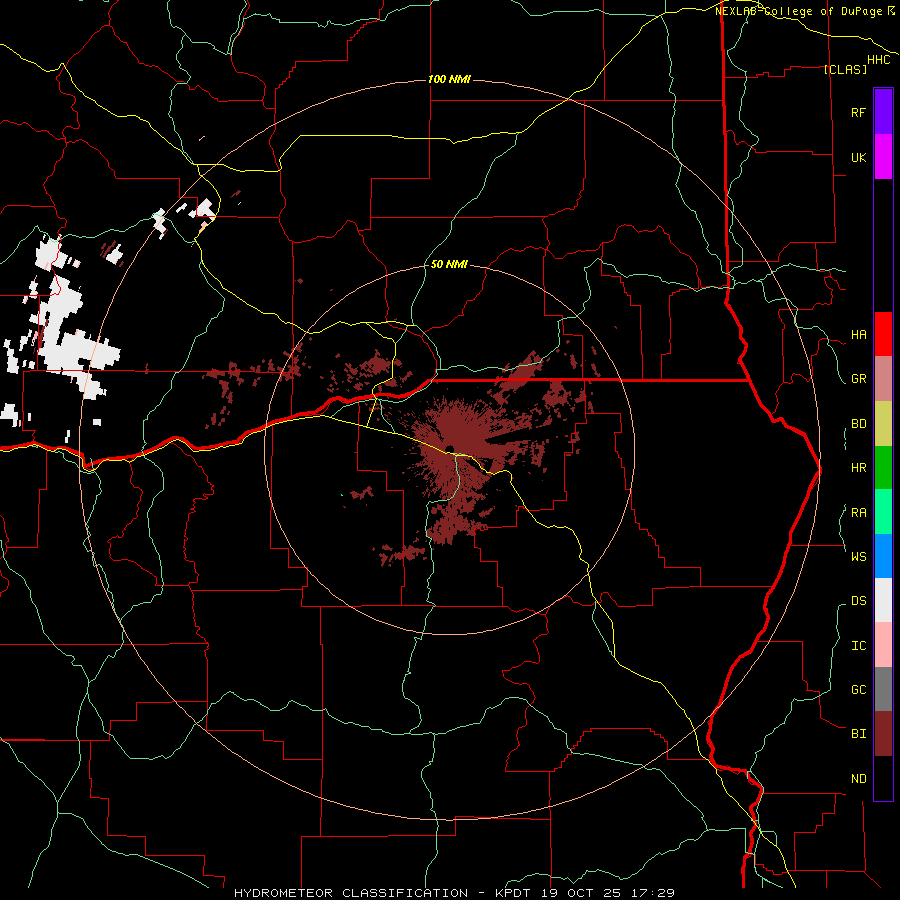Viewport: 900px width, 900px height.
Task: Click the HHC product code text
Action: (x=879, y=60)
